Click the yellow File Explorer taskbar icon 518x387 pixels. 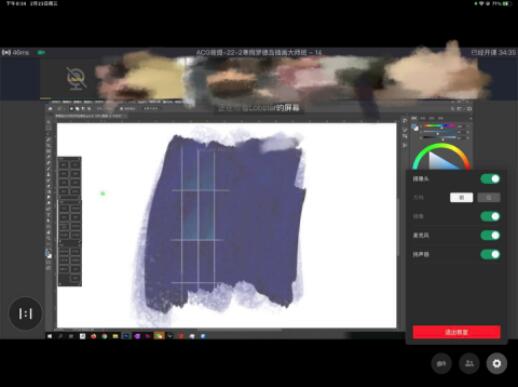(x=115, y=336)
